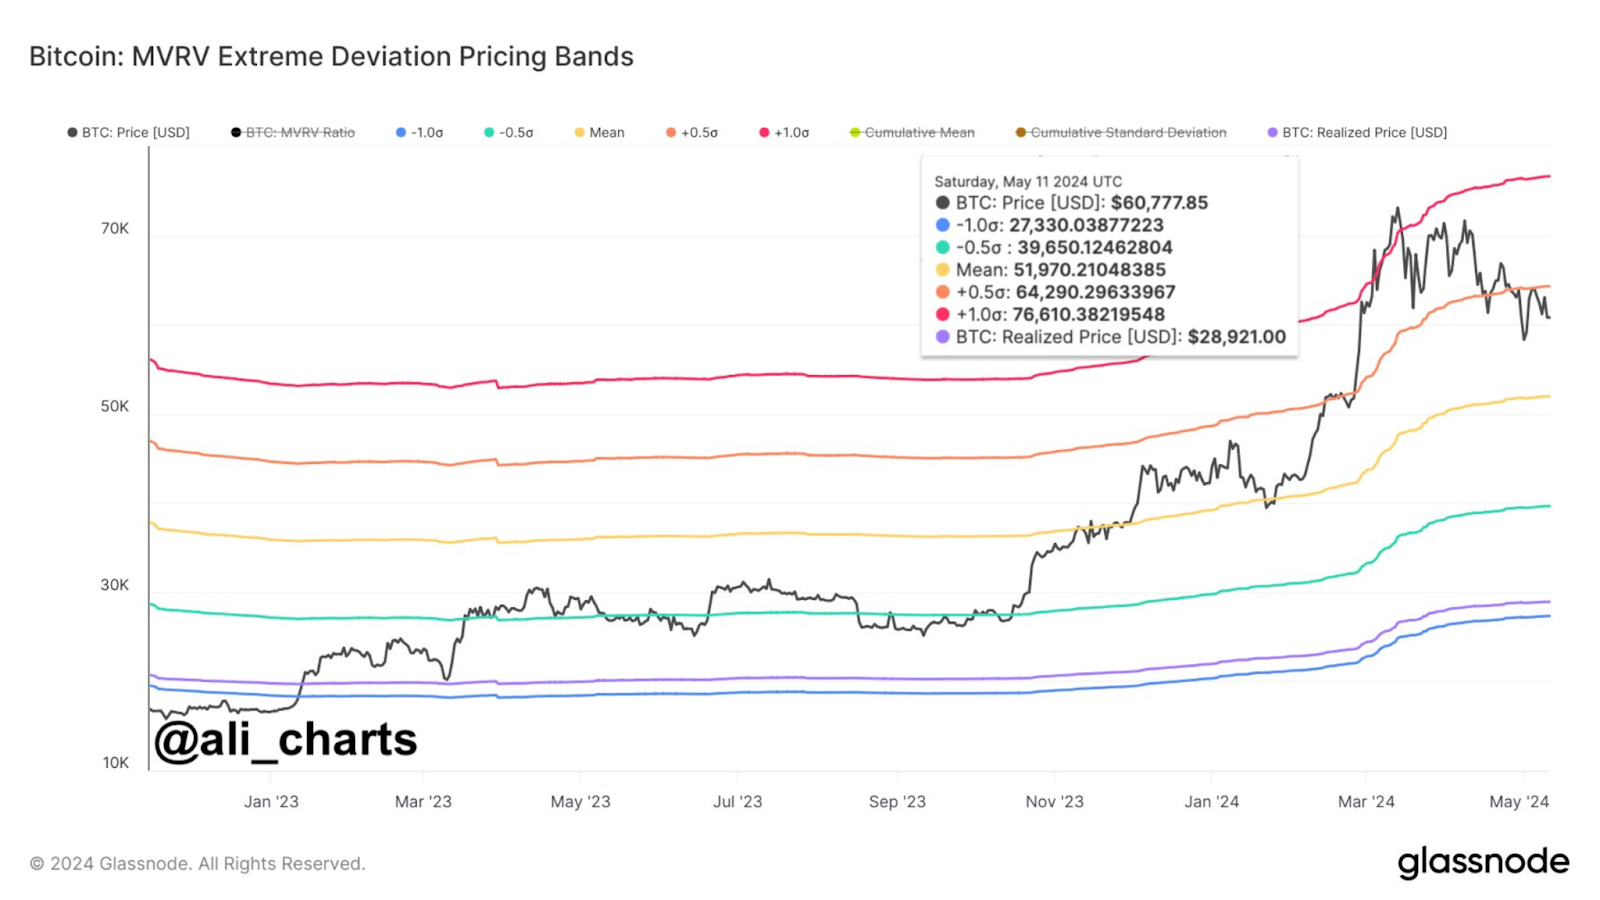Viewport: 1600px width, 900px height.
Task: Hide the -1.0σ band from legend
Action: coord(419,132)
